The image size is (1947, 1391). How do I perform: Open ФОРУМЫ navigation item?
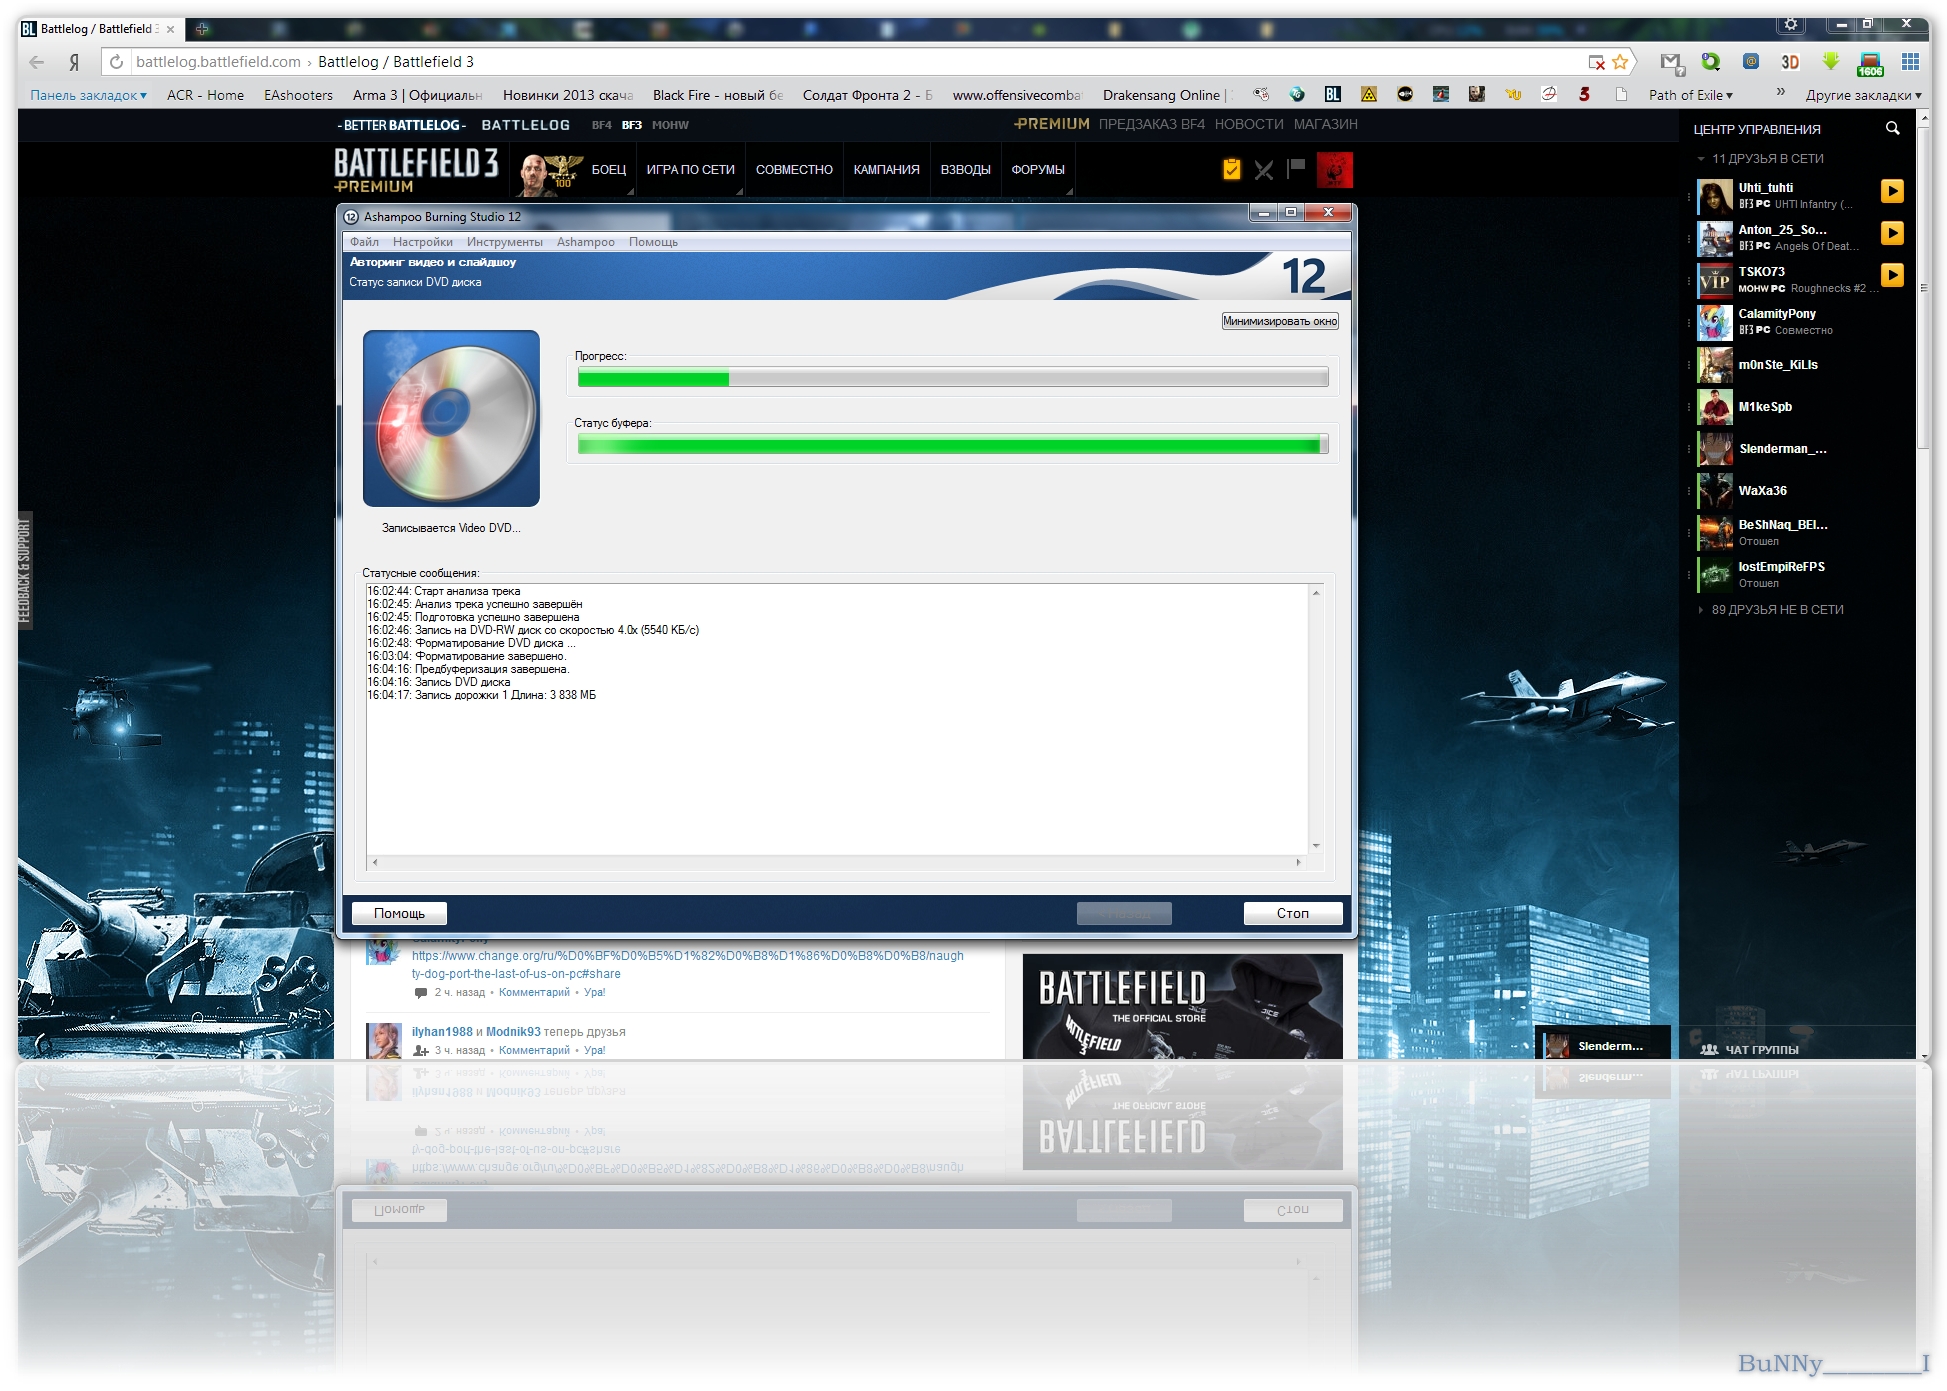1037,170
